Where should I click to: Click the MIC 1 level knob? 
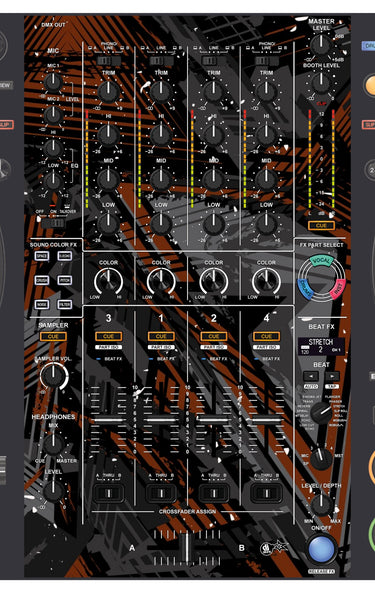(x=53, y=82)
